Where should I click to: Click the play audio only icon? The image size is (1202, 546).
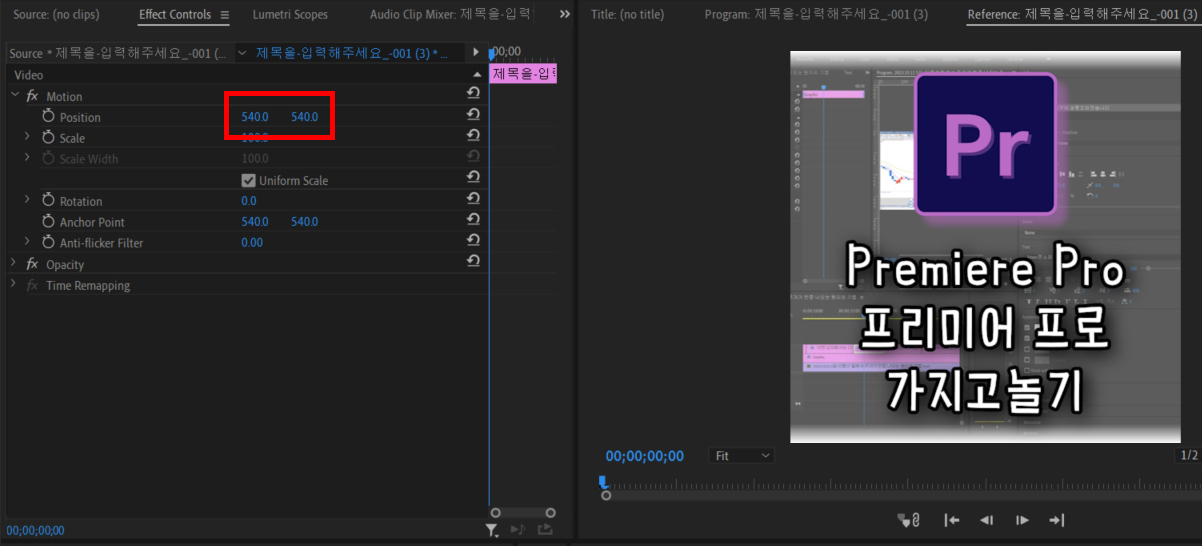517,530
